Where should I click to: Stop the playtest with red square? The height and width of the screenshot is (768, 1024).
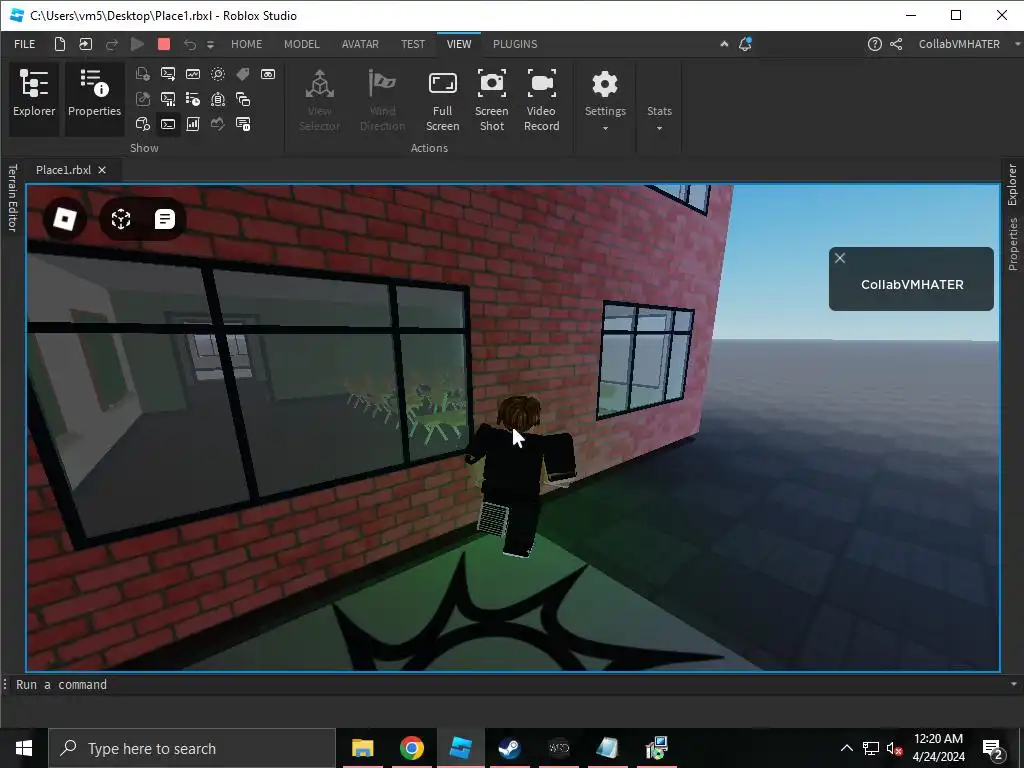point(164,44)
